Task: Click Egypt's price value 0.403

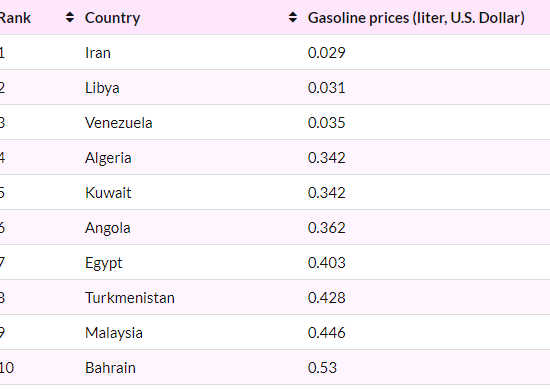Action: [327, 263]
